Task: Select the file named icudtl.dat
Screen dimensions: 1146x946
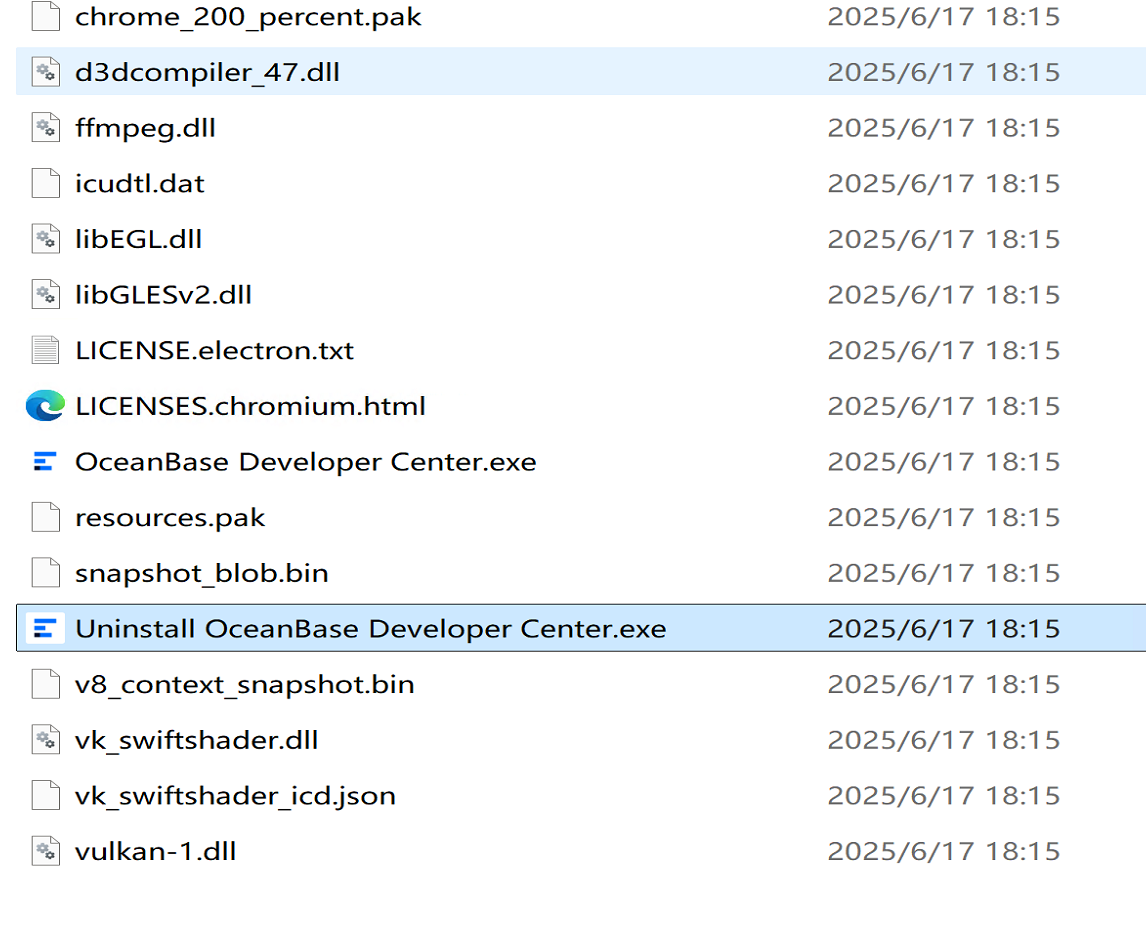Action: pos(140,183)
